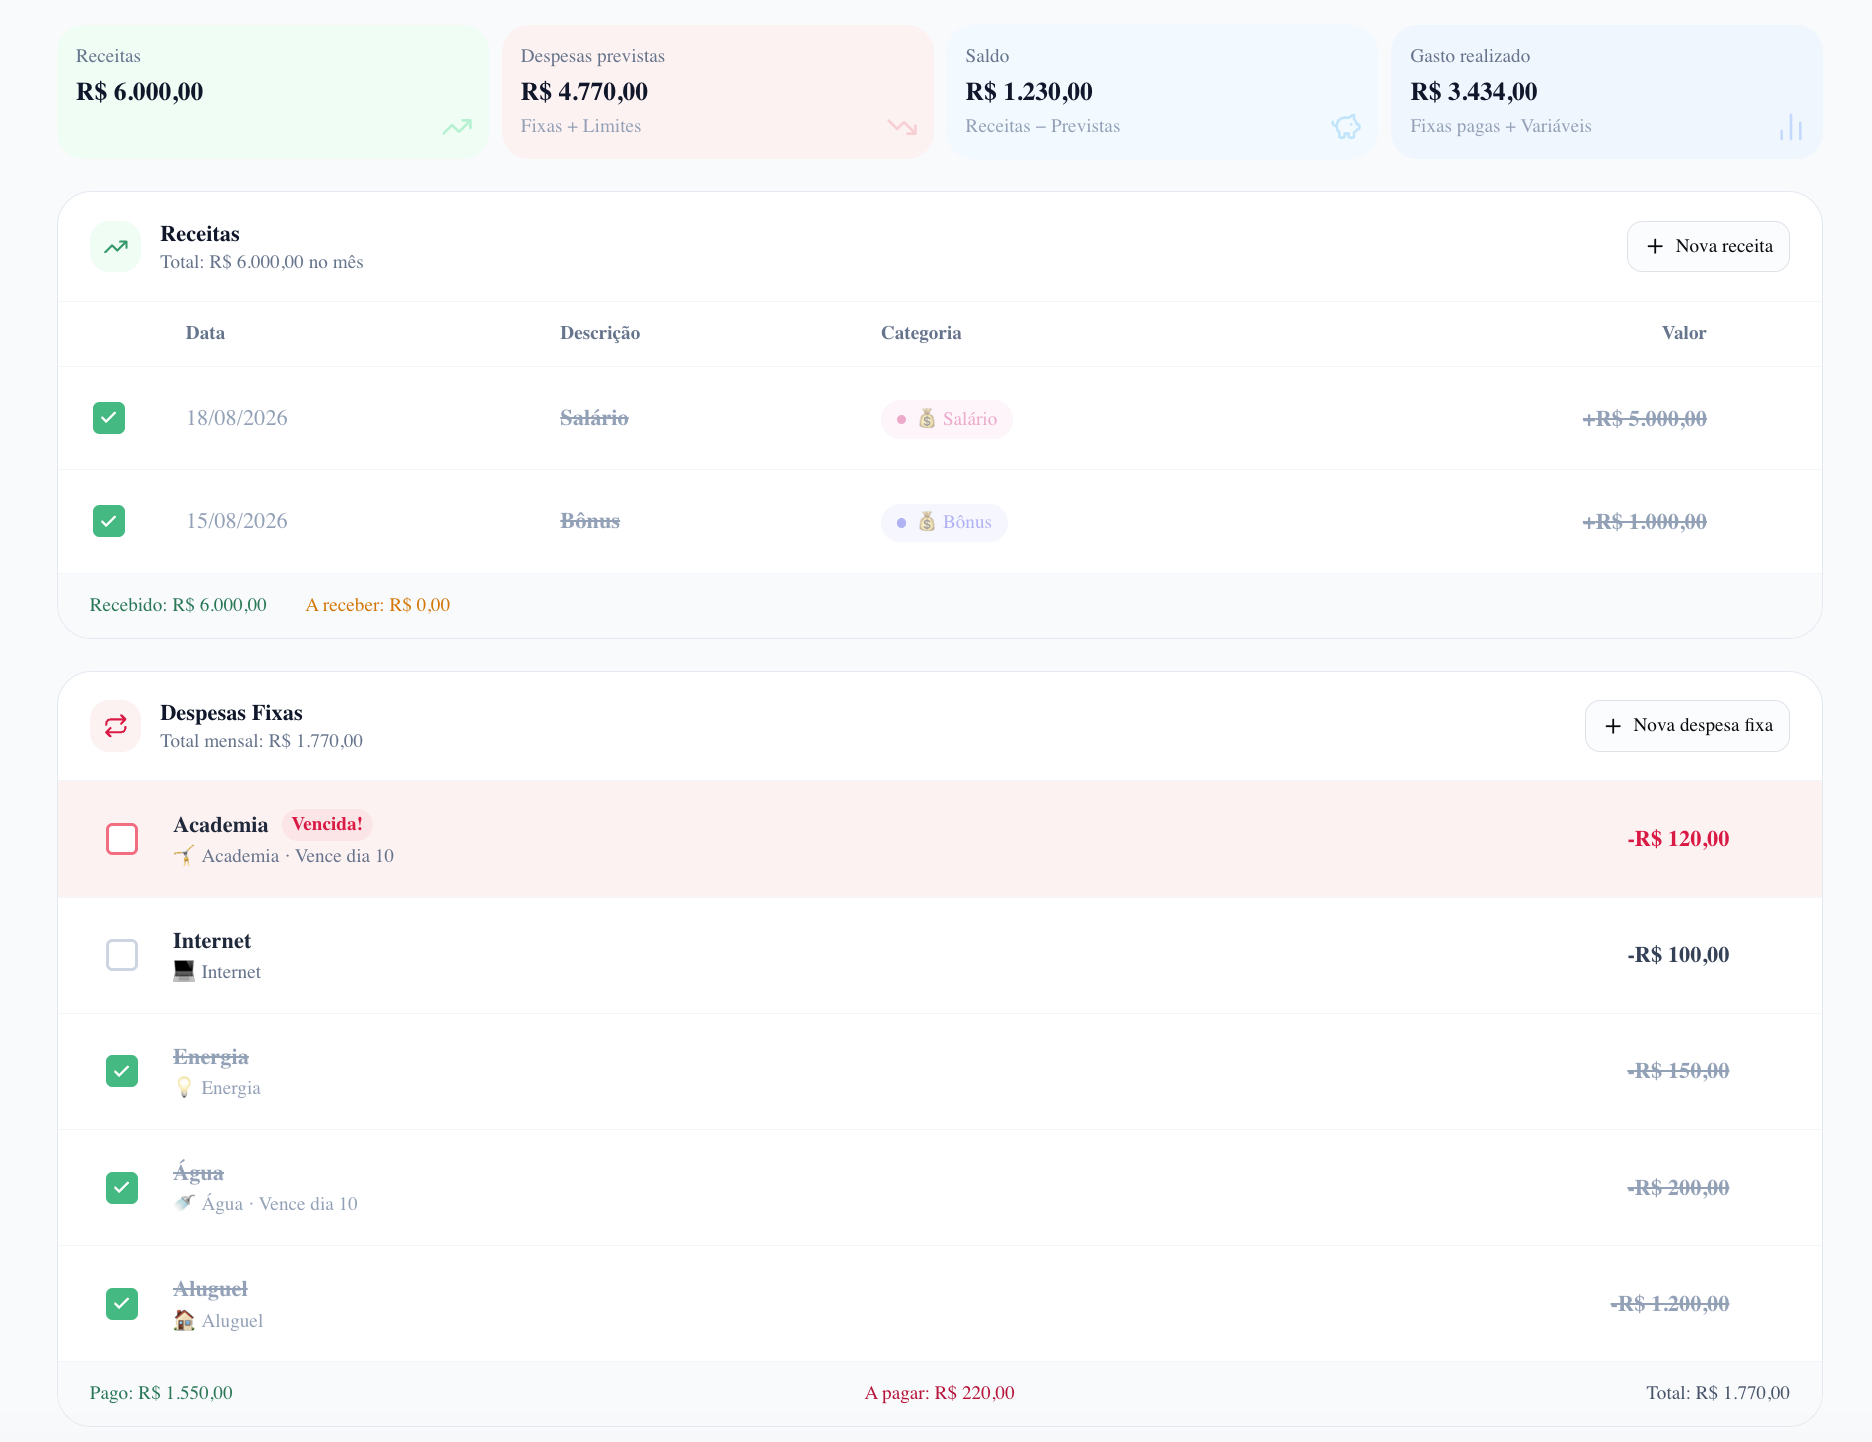This screenshot has height=1442, width=1872.
Task: Click the Nova despesa fixa button
Action: point(1687,726)
